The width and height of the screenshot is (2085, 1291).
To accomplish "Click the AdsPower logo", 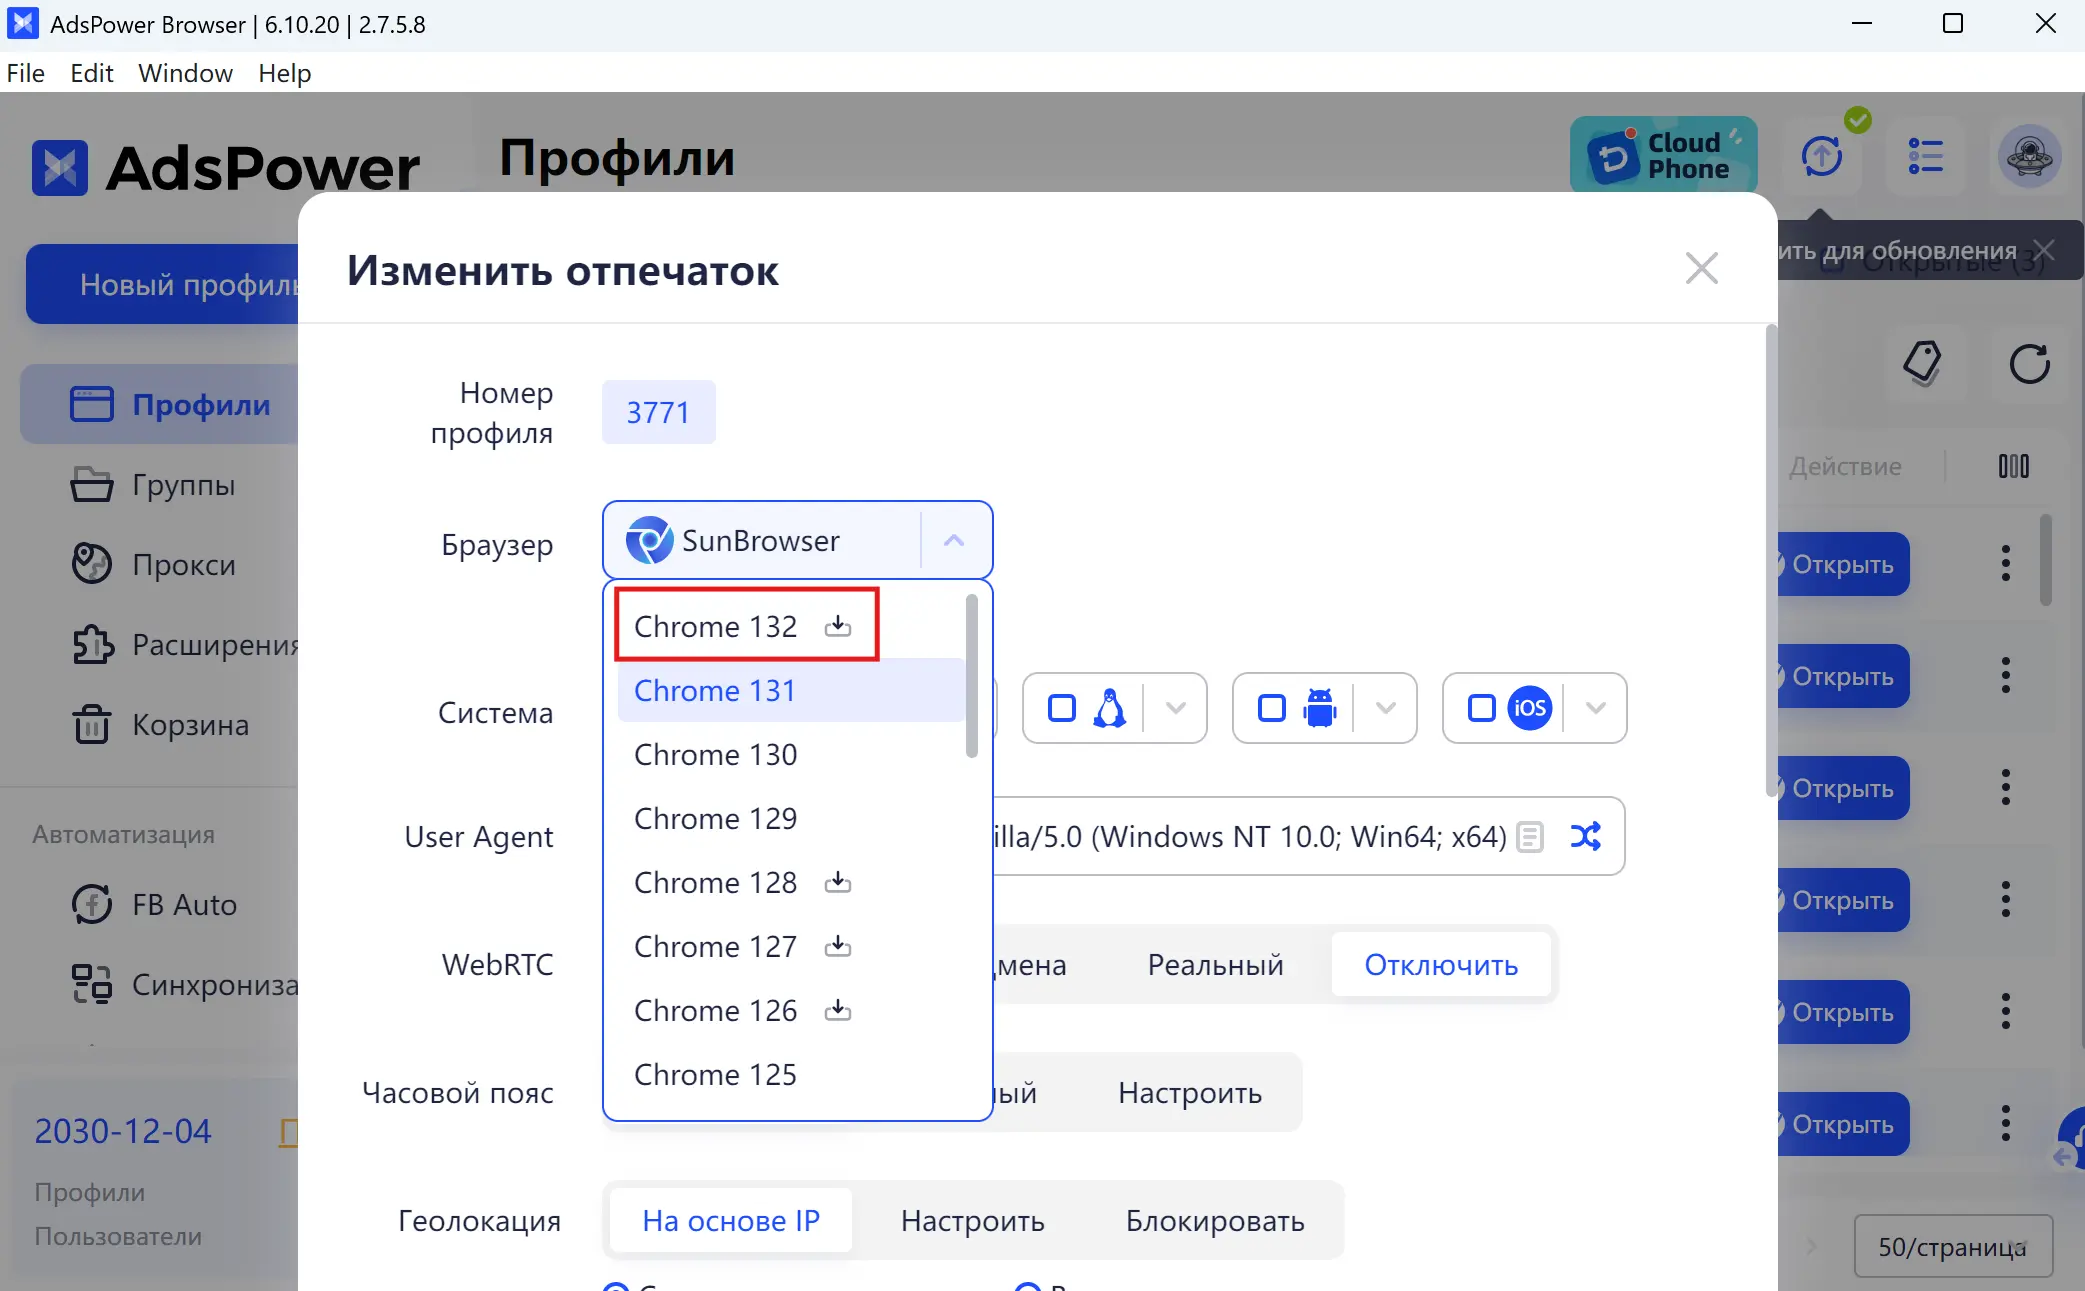I will (225, 167).
